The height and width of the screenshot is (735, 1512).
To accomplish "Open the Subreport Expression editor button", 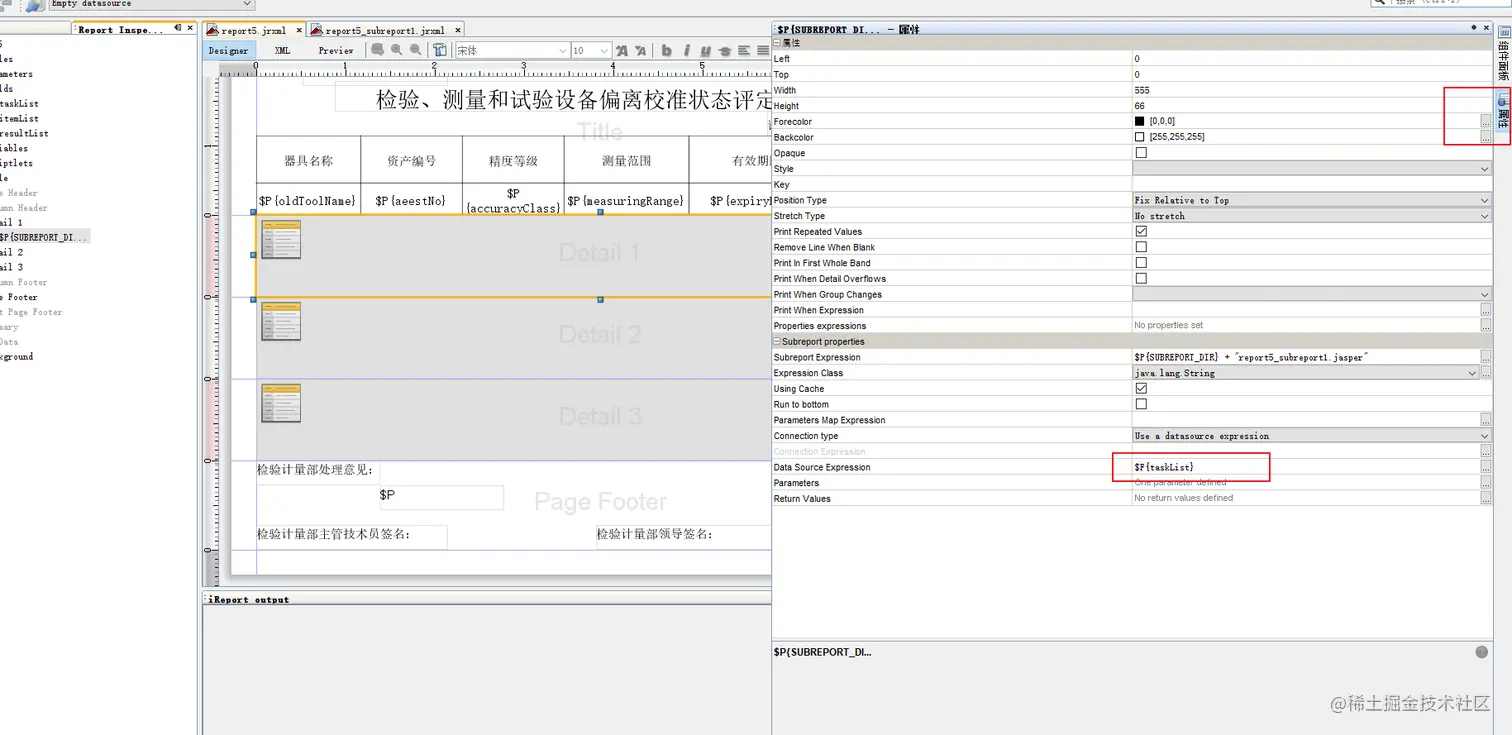I will click(x=1486, y=357).
